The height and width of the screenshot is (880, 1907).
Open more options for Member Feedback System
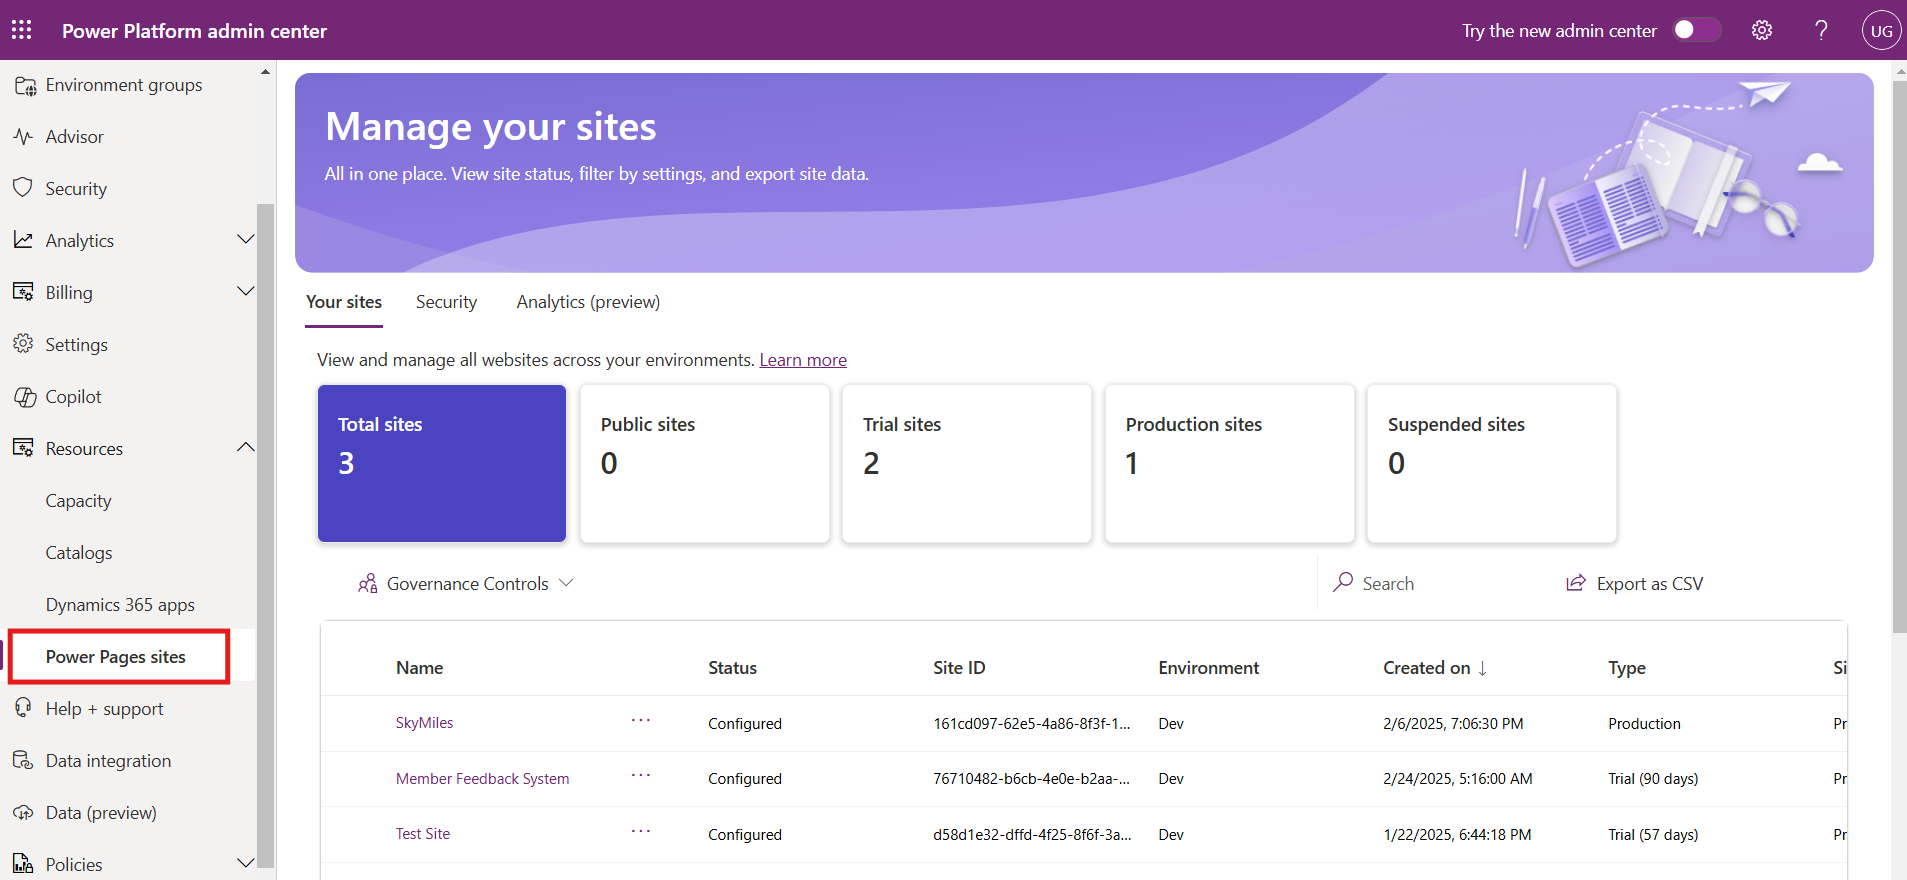(x=641, y=776)
